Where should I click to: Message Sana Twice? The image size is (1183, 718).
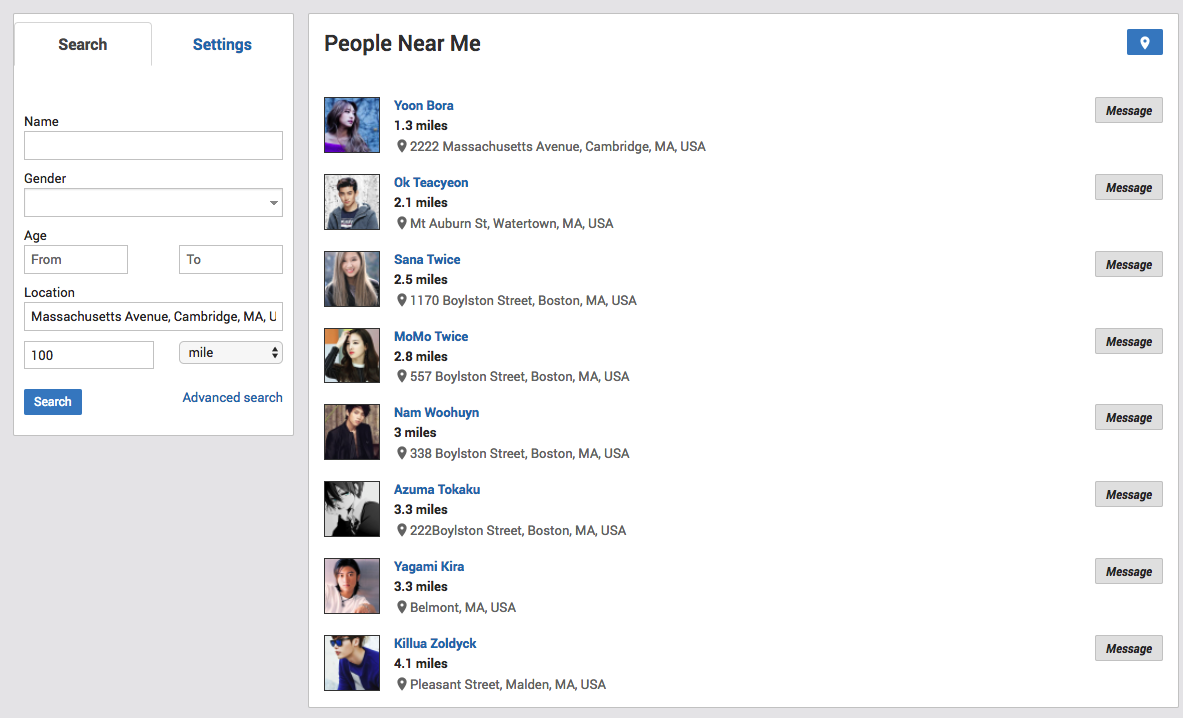click(1129, 265)
